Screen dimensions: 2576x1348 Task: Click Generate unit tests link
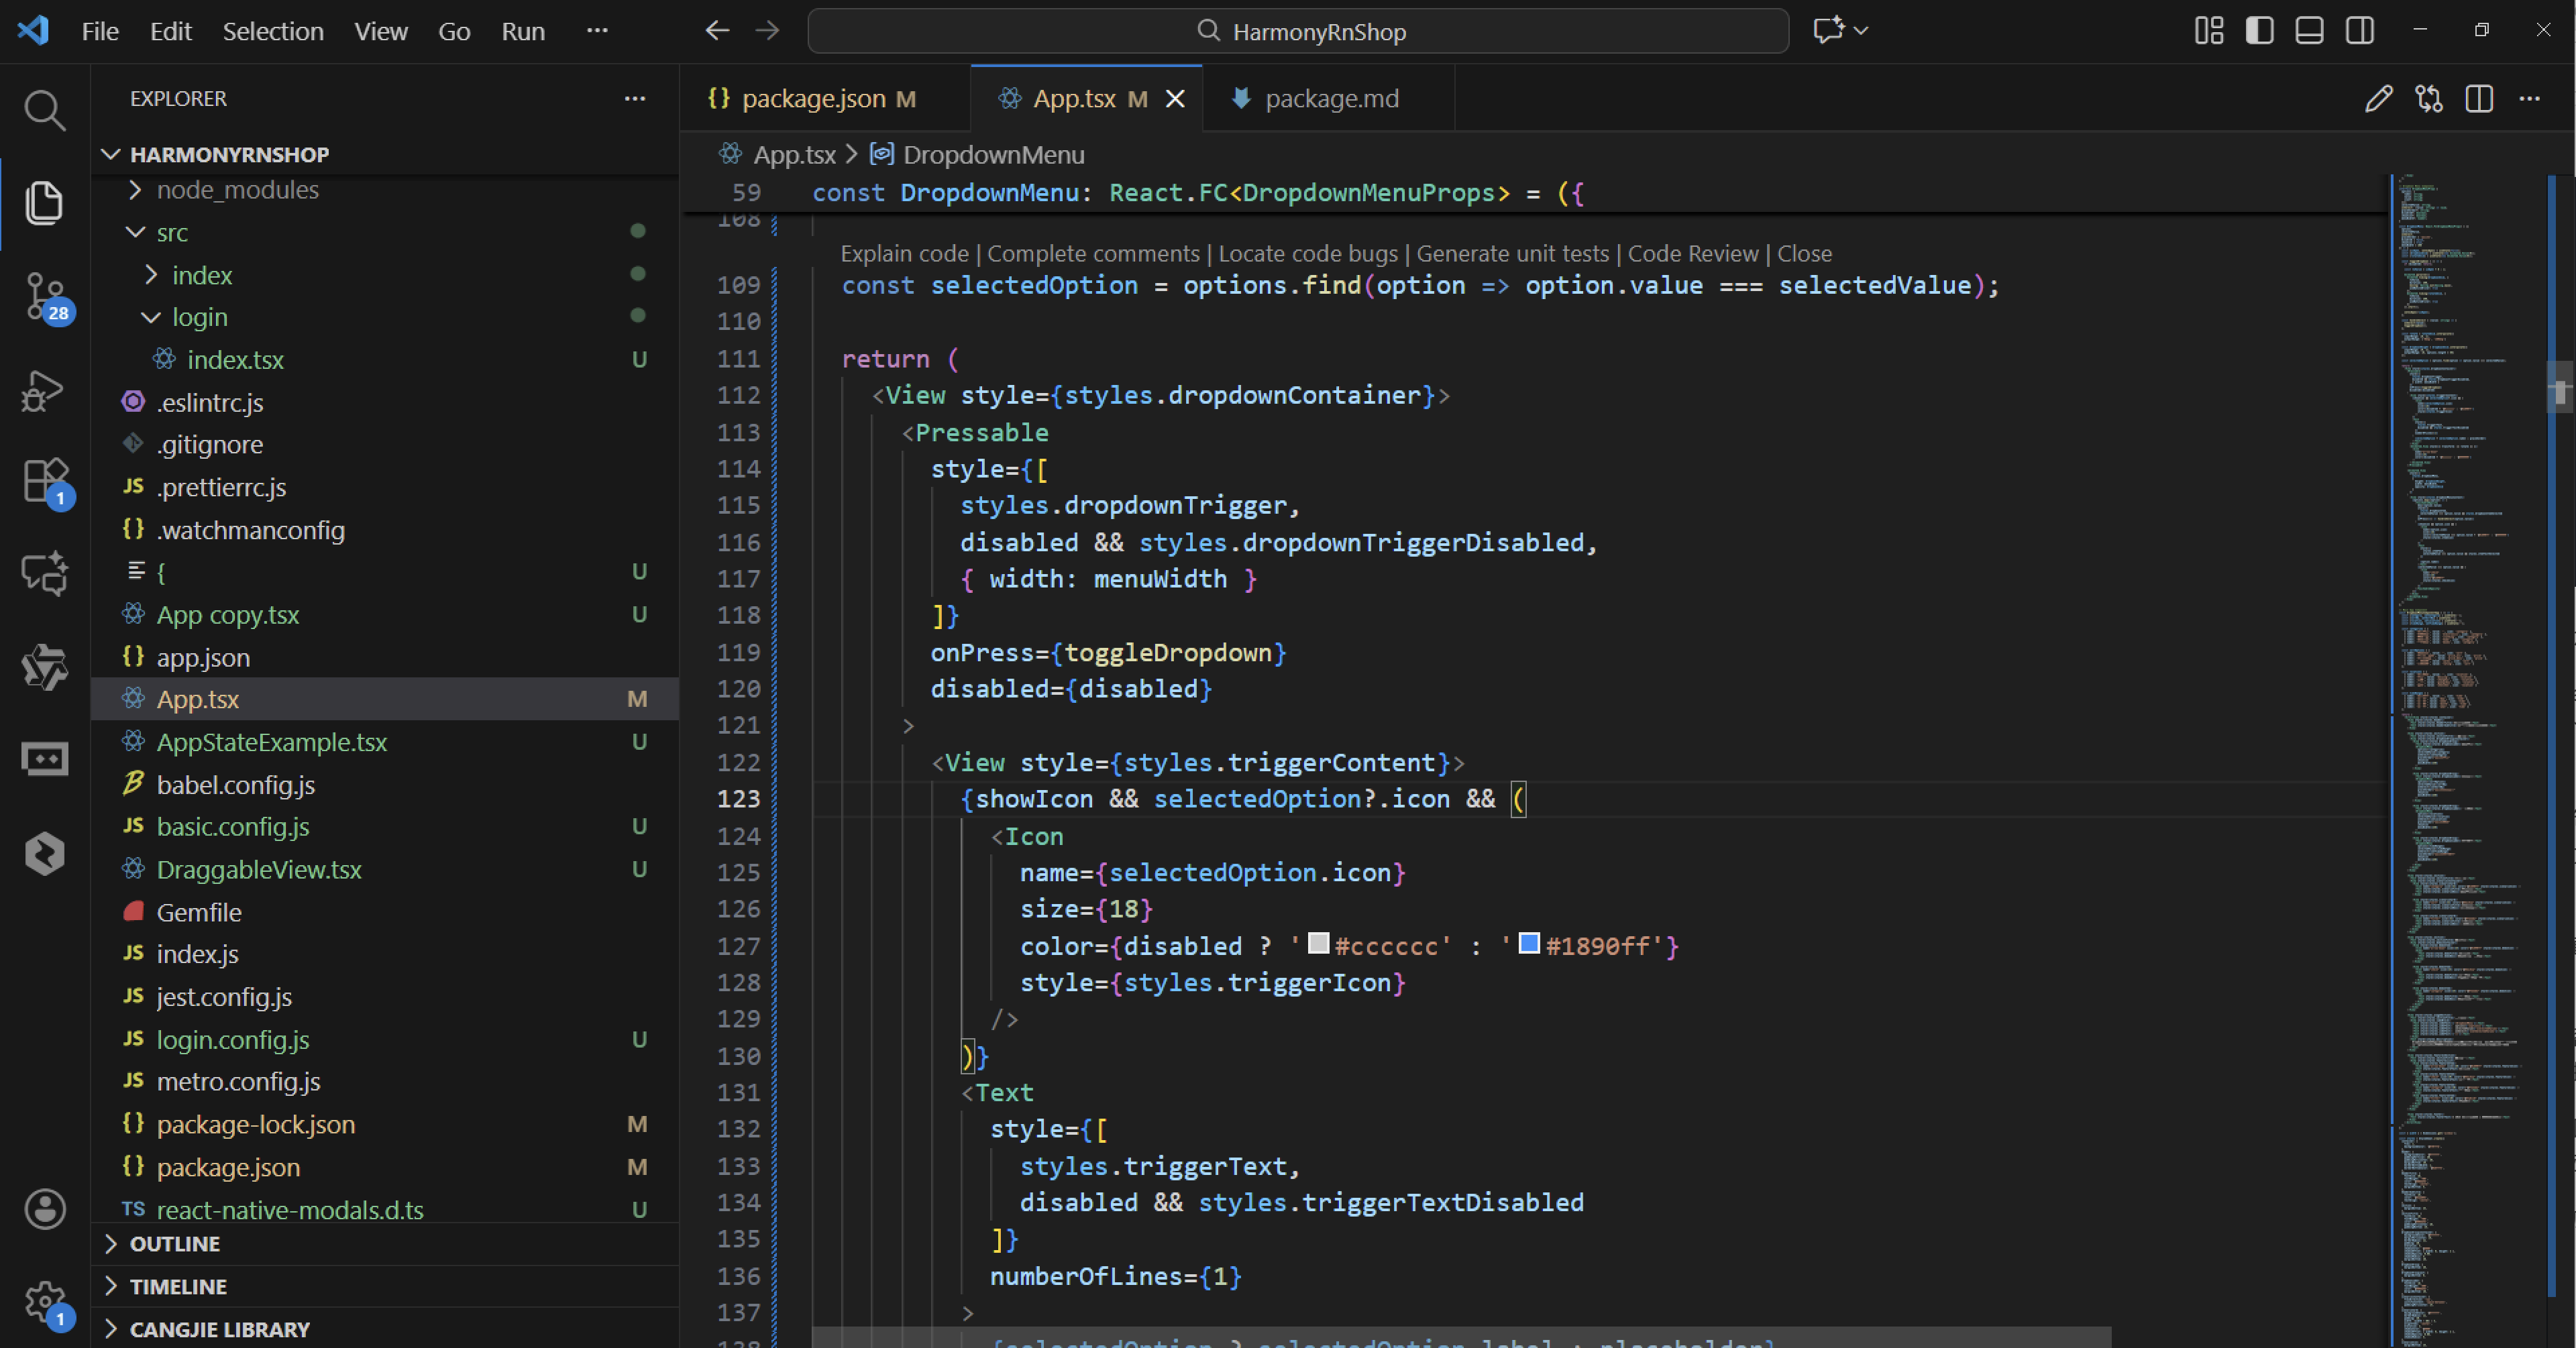click(1512, 254)
